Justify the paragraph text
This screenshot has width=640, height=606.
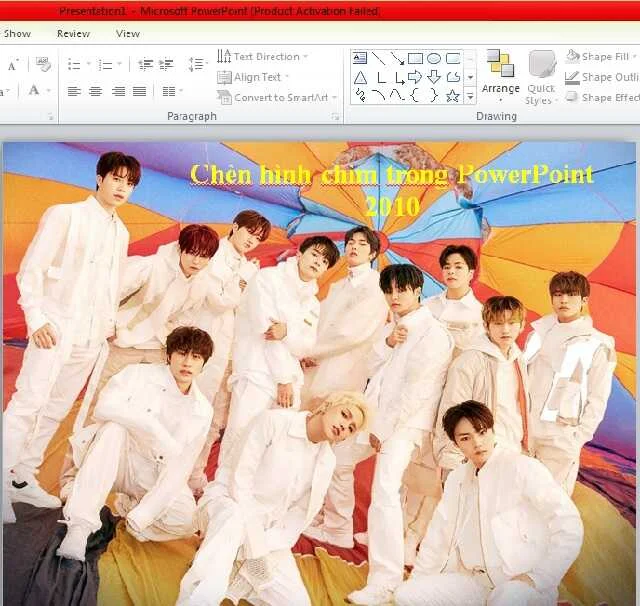140,91
